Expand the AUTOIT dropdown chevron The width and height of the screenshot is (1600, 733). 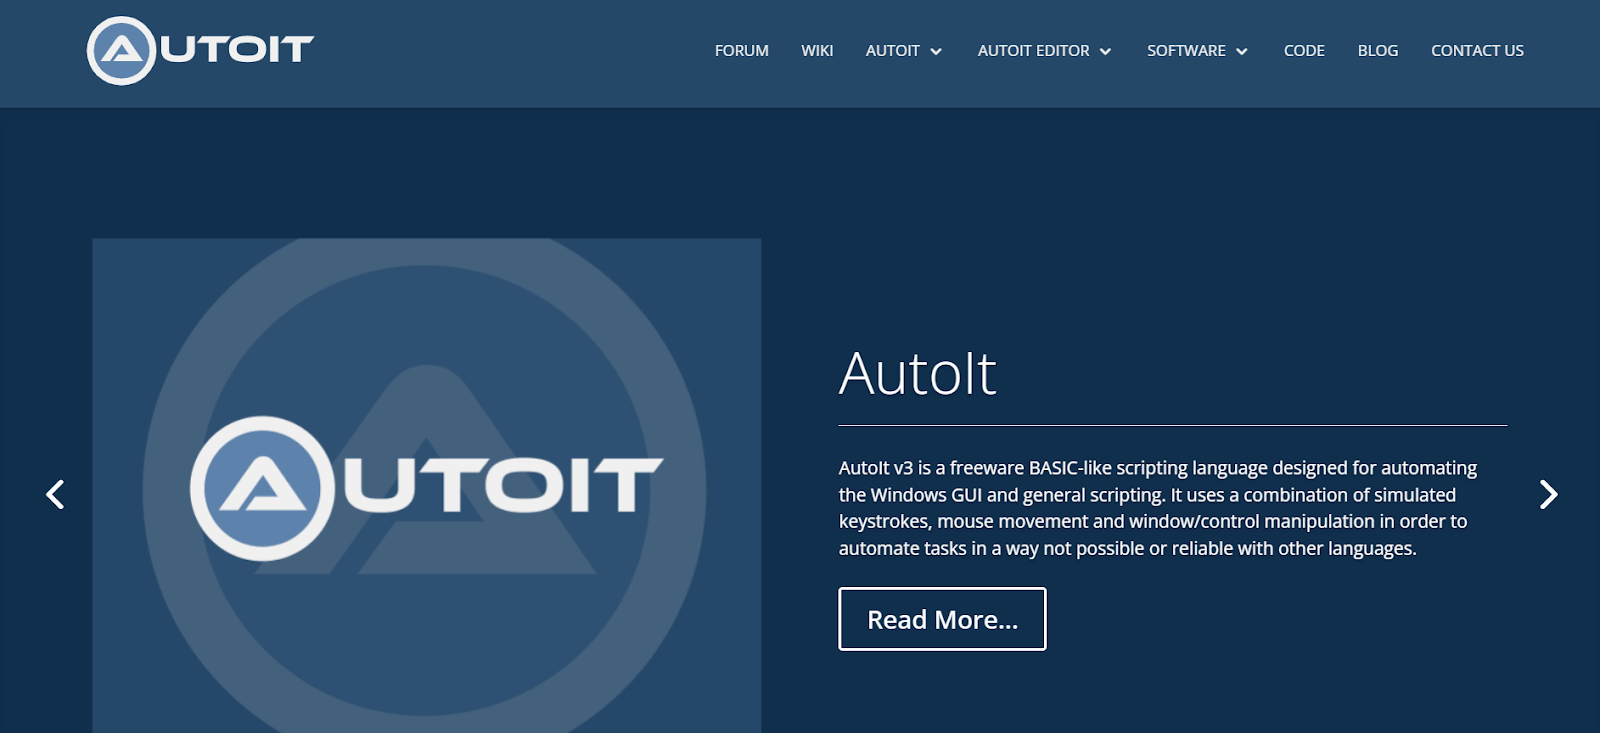click(x=936, y=52)
